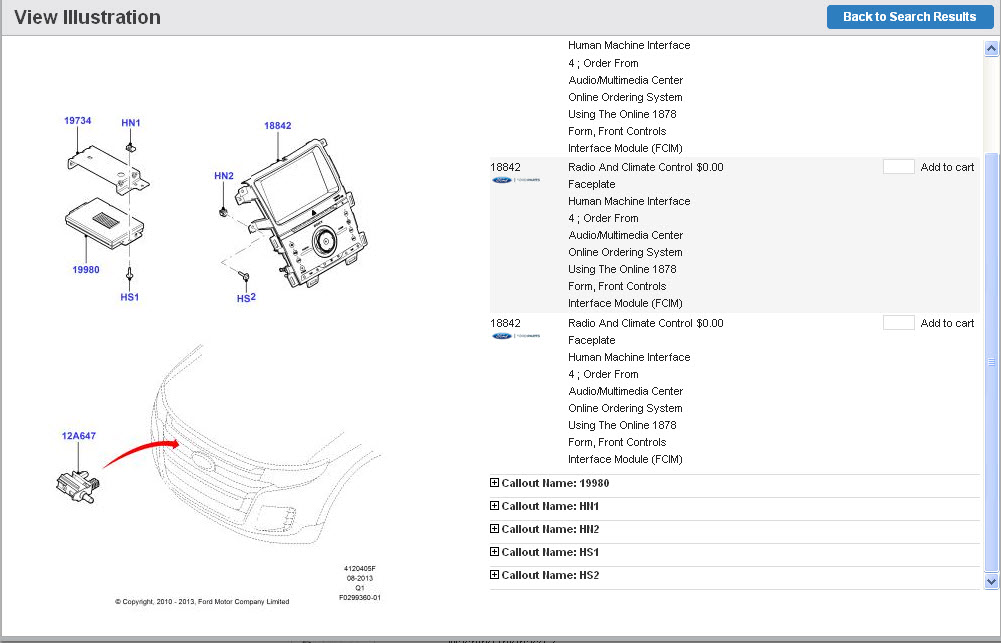The width and height of the screenshot is (1001, 643).
Task: Click the parts list scrollbar down arrow
Action: pyautogui.click(x=991, y=580)
